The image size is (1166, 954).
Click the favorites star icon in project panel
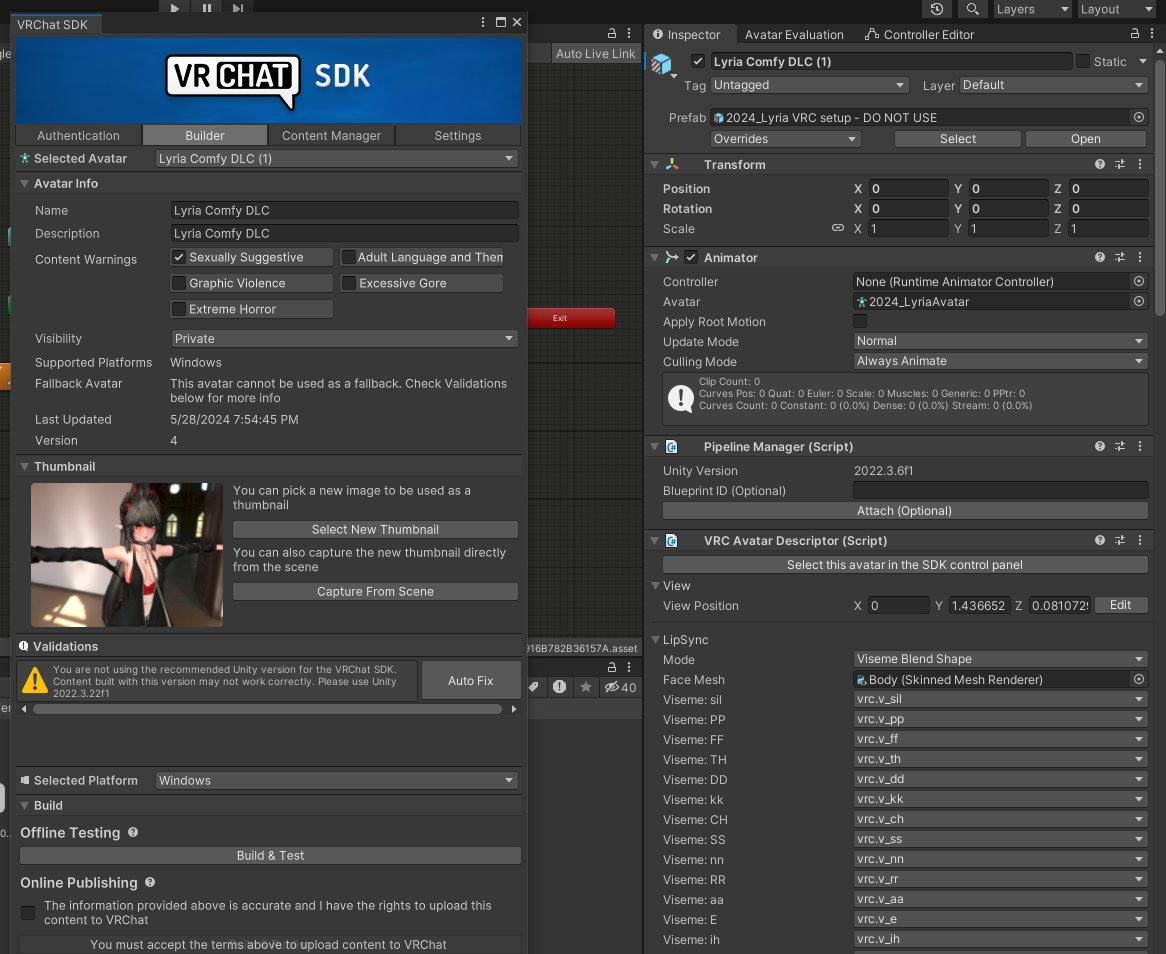[586, 687]
